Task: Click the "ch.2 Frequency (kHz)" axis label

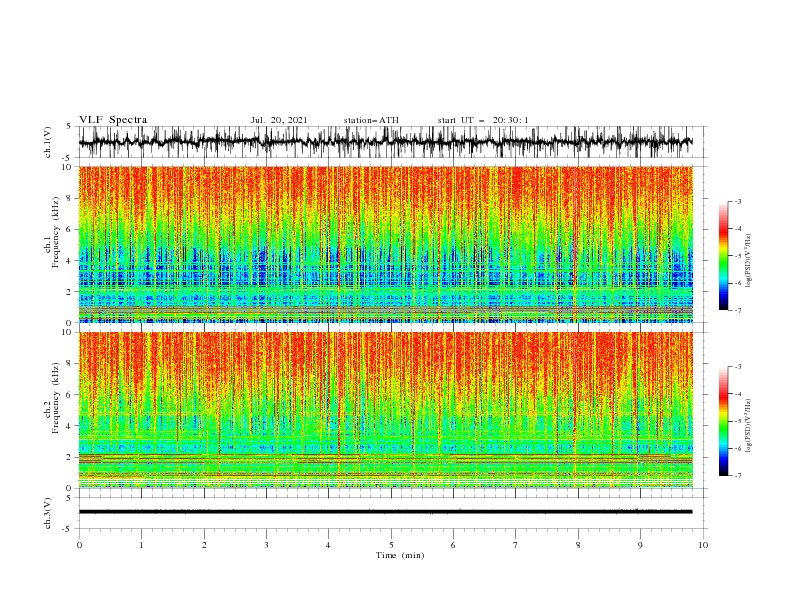Action: tap(52, 398)
